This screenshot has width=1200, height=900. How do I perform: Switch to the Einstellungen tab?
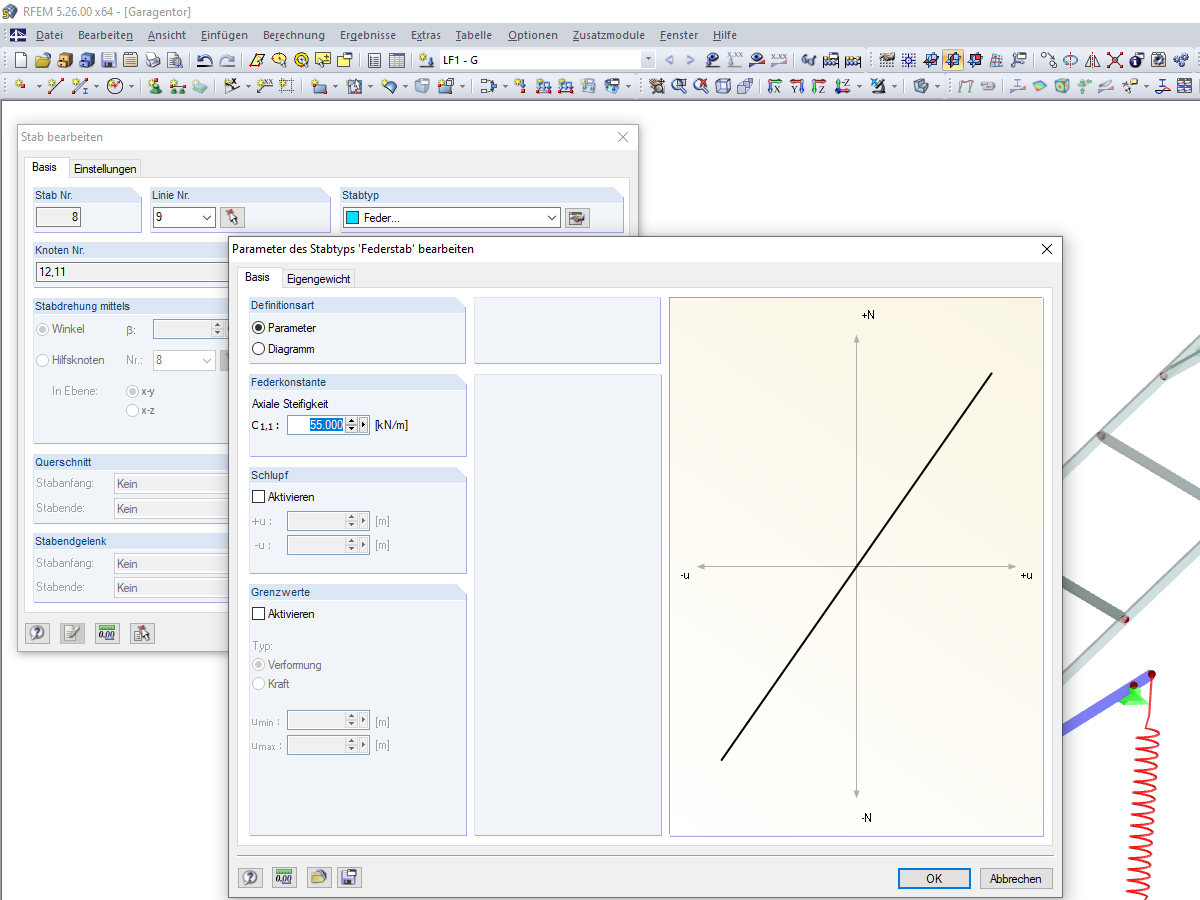(x=105, y=169)
